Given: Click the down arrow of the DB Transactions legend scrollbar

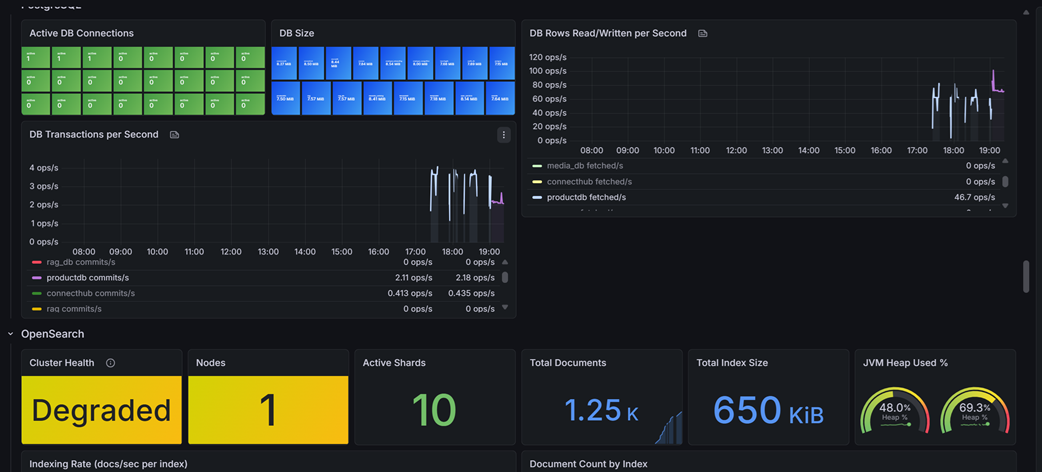Looking at the screenshot, I should [x=505, y=307].
